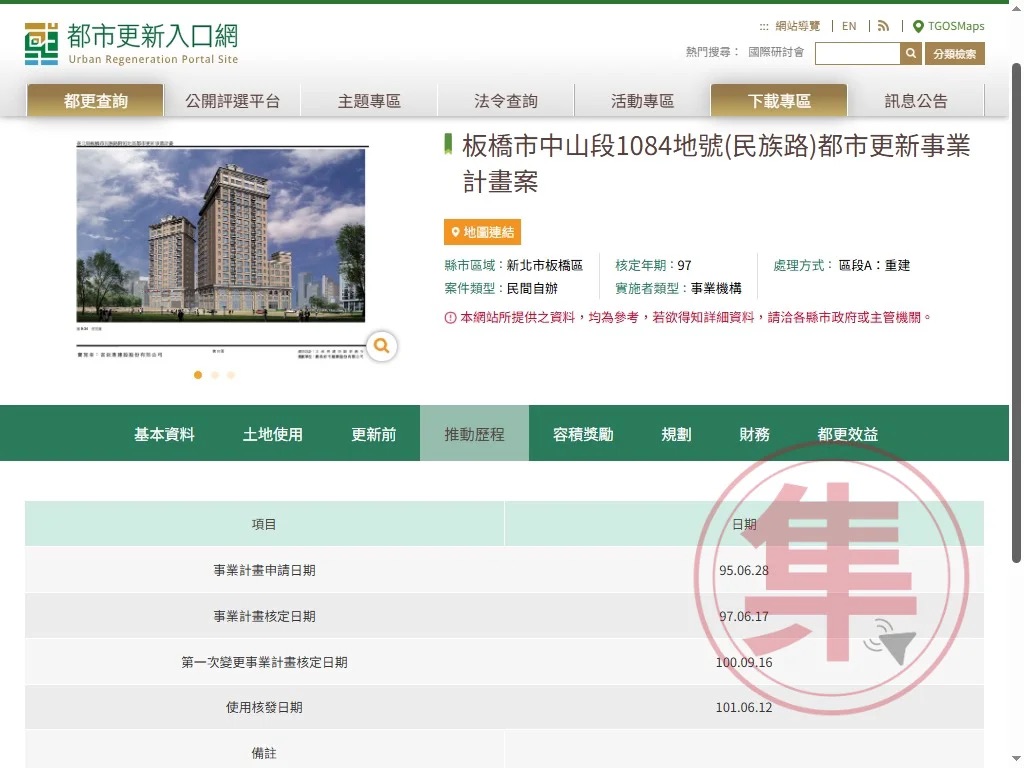Enlarge the building image with magnifier icon
This screenshot has height=768, width=1024.
click(381, 345)
